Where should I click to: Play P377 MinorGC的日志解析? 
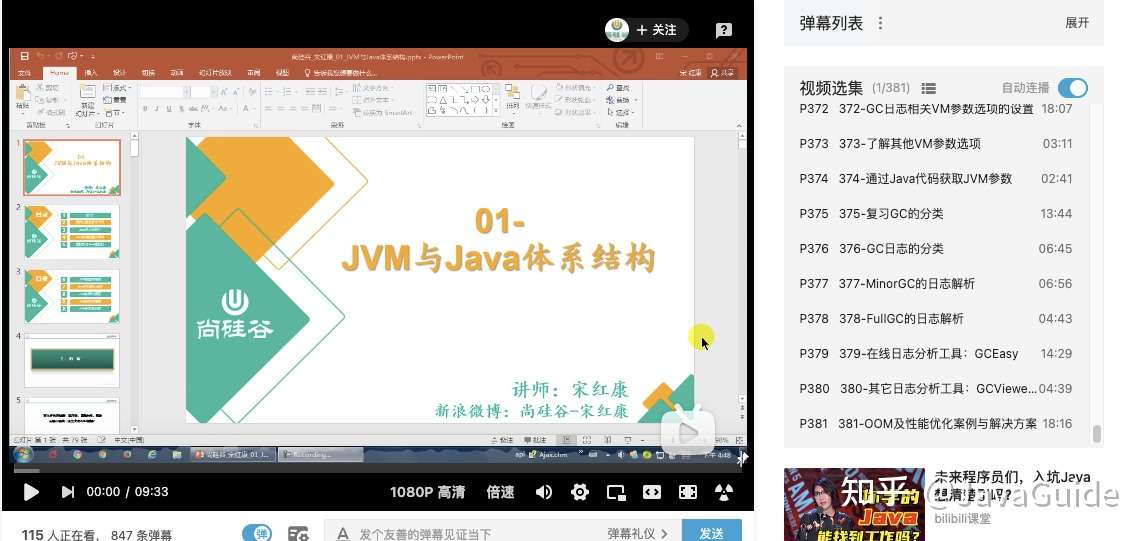[936, 283]
